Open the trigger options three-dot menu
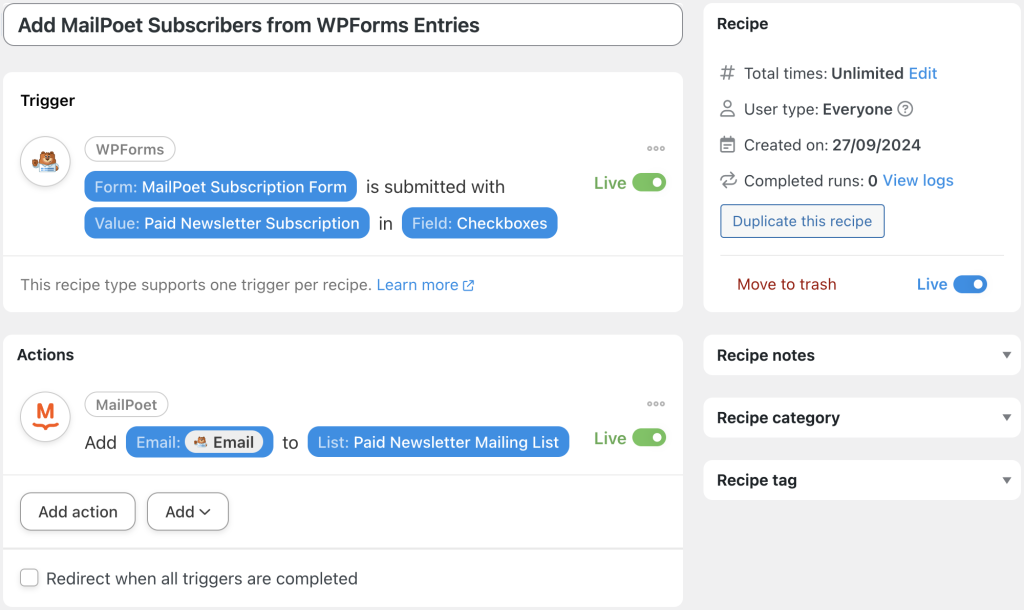1024x610 pixels. pos(656,148)
